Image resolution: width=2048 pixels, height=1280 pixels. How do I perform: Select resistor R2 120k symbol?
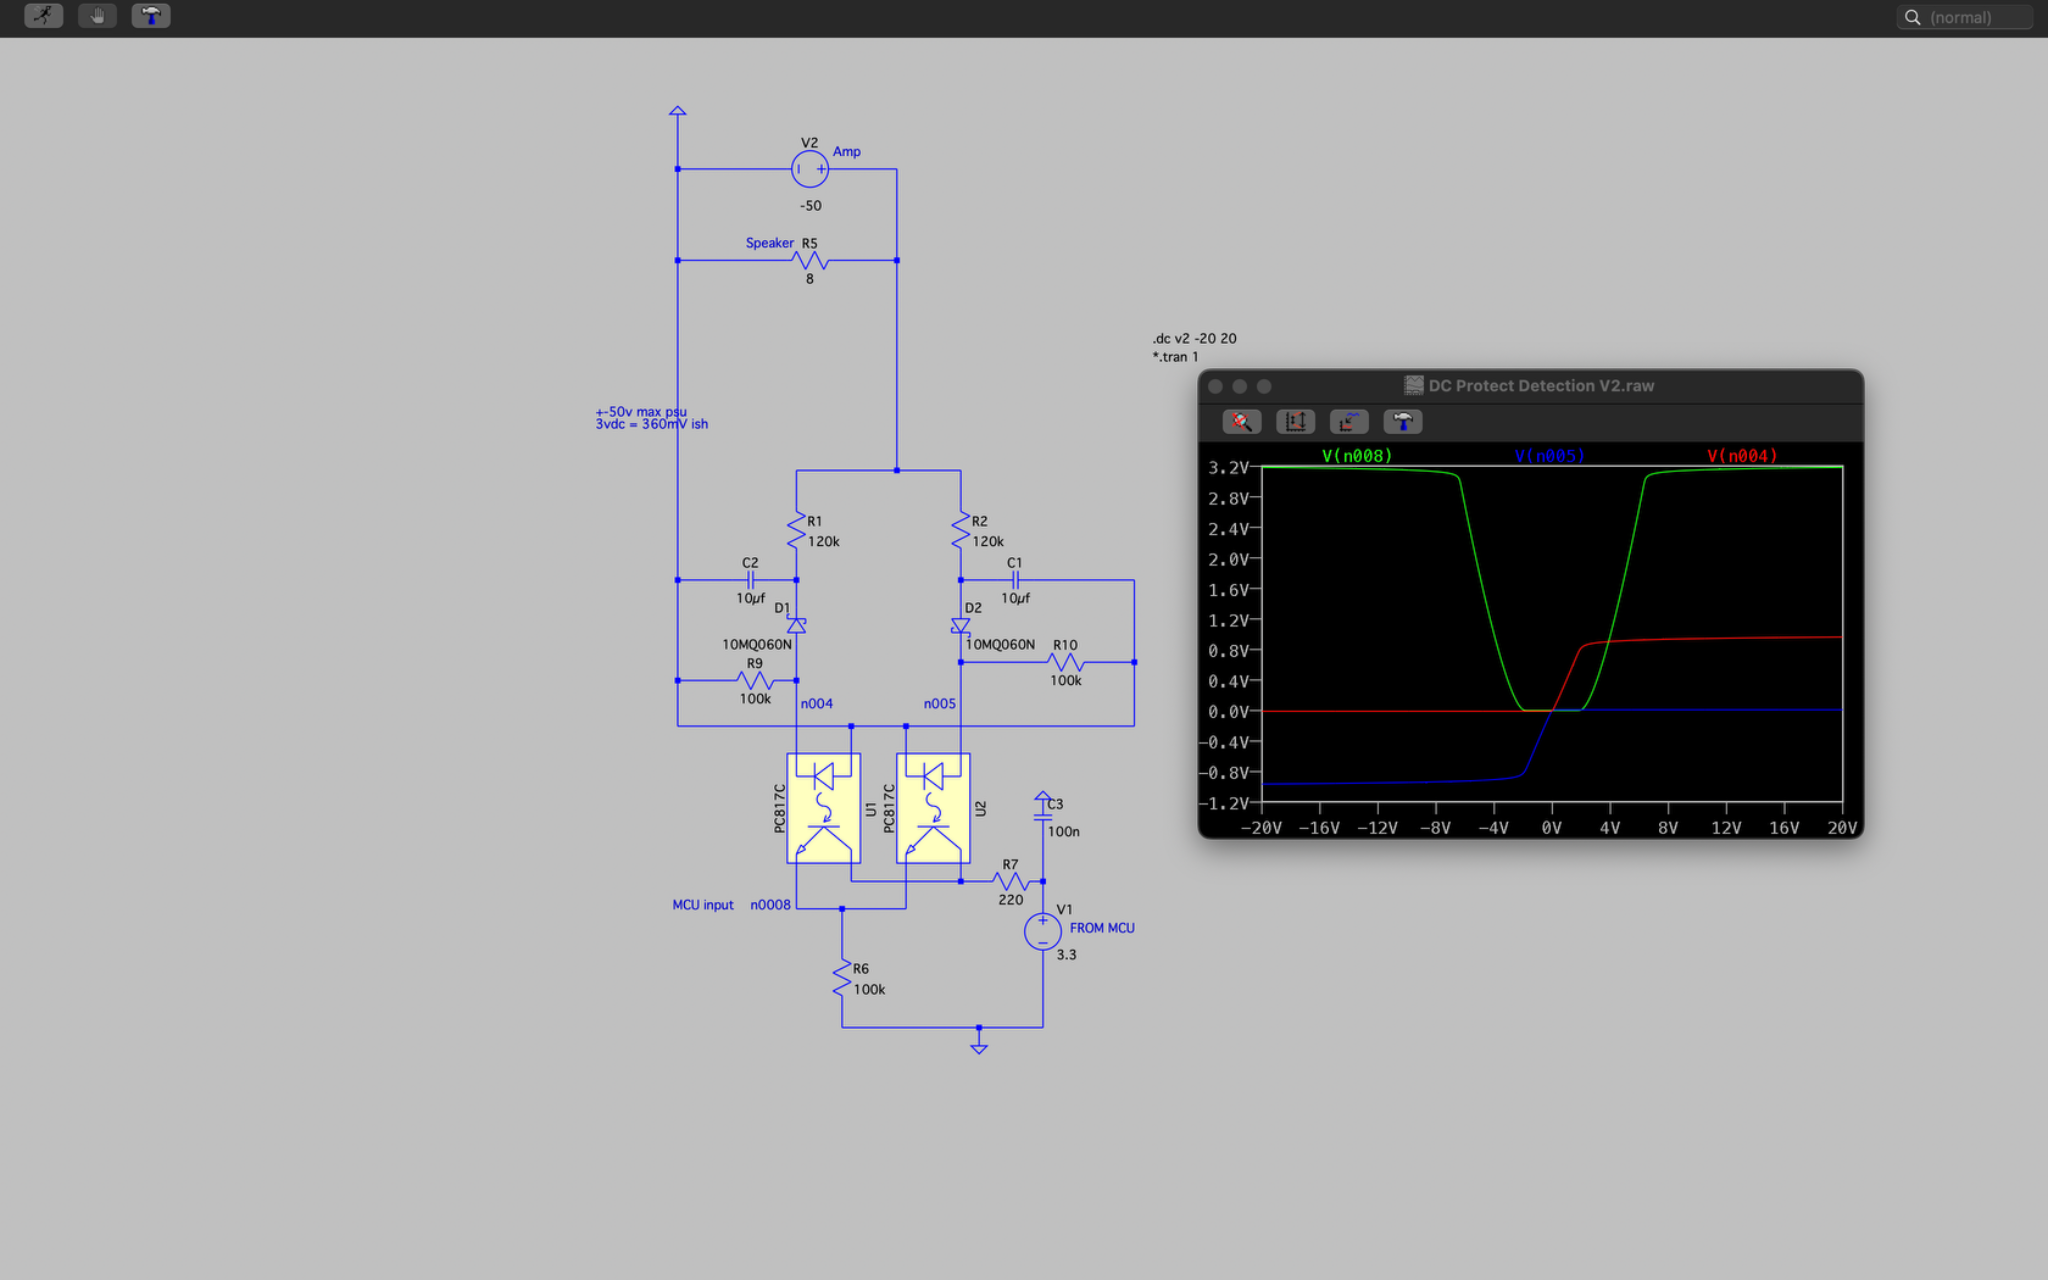[x=961, y=530]
